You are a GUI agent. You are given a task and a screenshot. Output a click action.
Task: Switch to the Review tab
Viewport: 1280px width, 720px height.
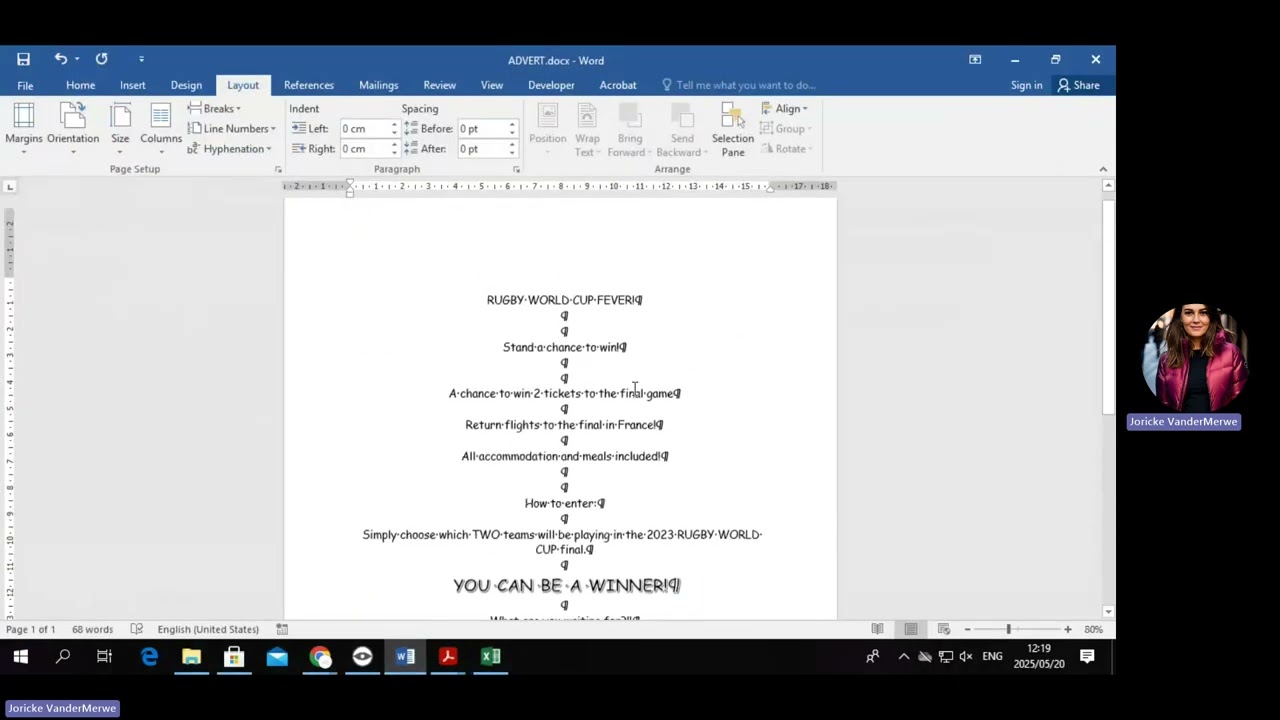(440, 85)
